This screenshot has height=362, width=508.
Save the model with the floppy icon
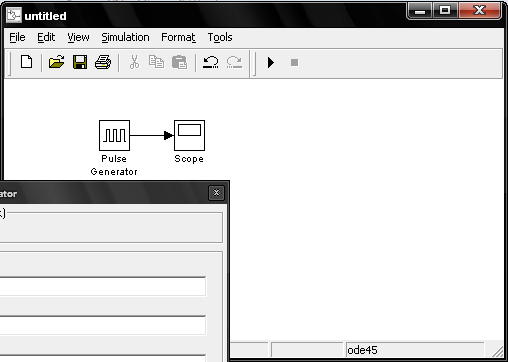(80, 62)
